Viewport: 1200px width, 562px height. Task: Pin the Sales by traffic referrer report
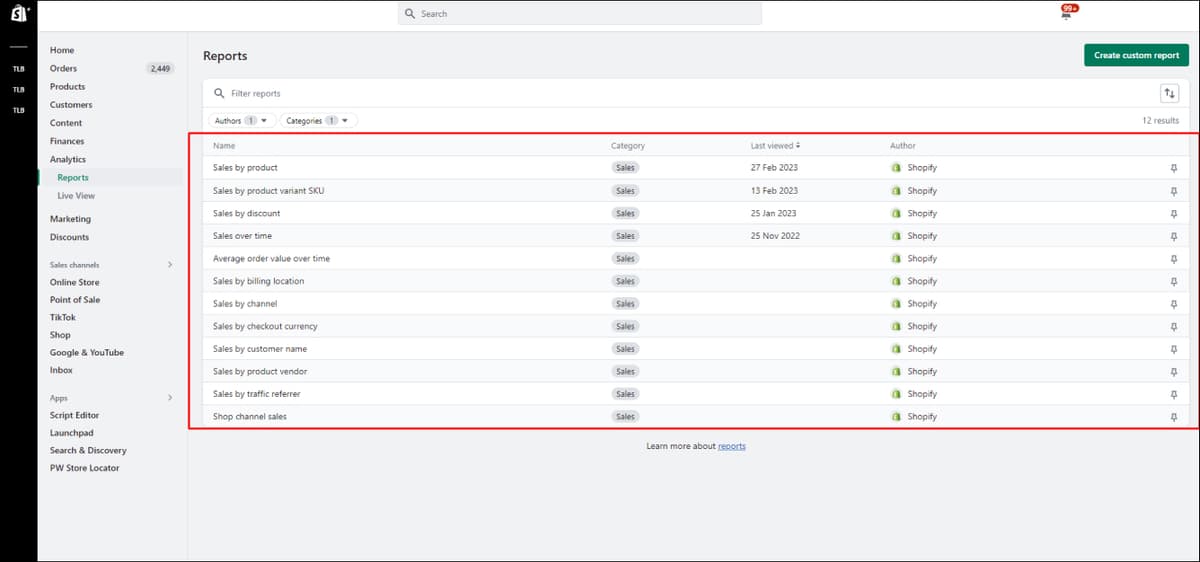tap(1173, 394)
